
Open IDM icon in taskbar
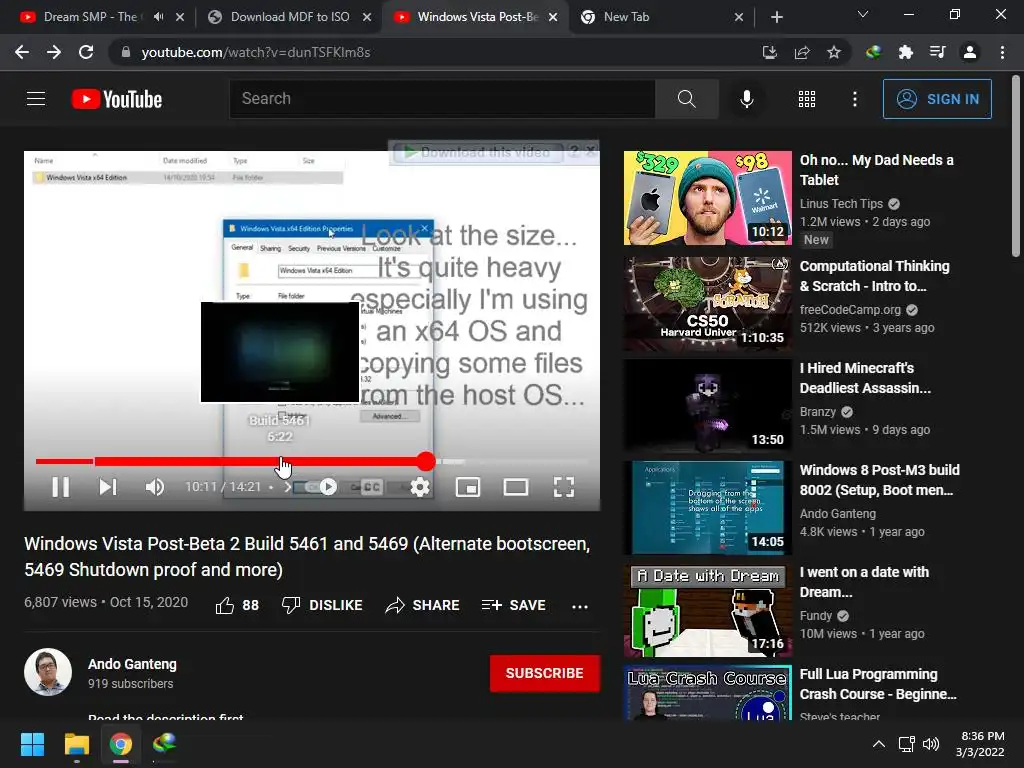[x=164, y=744]
